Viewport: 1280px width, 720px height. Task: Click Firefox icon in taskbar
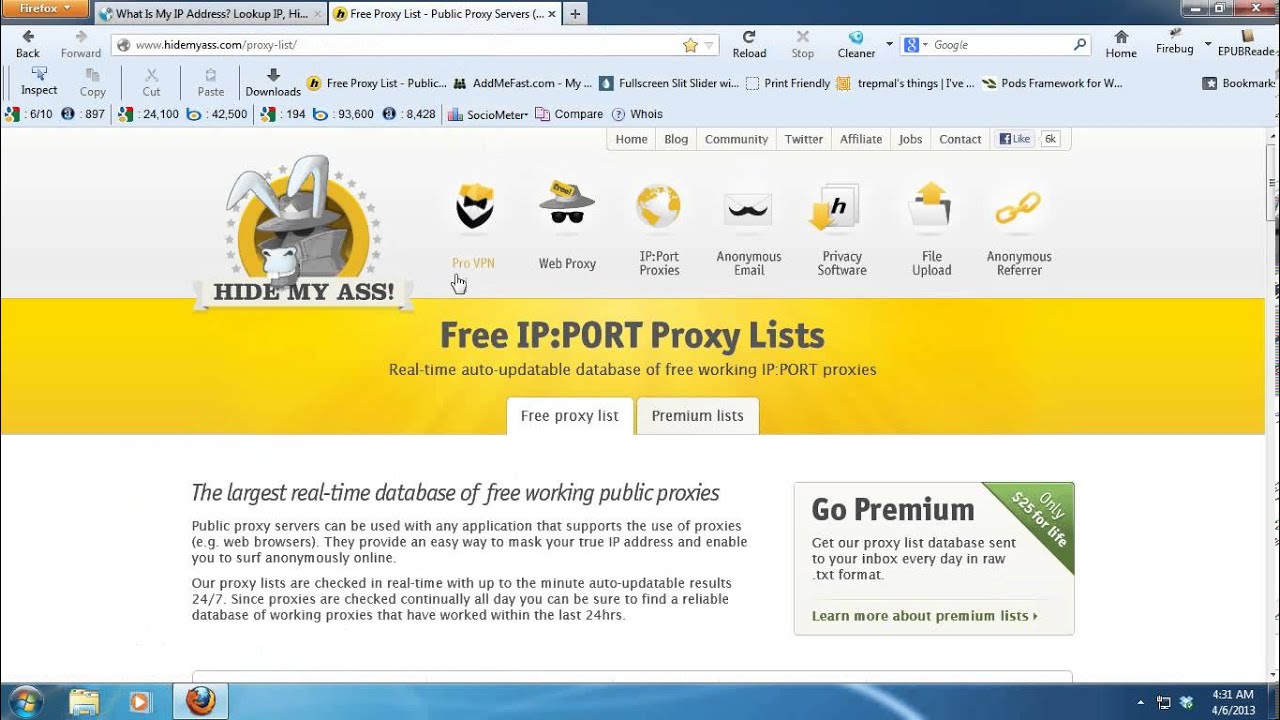click(201, 702)
